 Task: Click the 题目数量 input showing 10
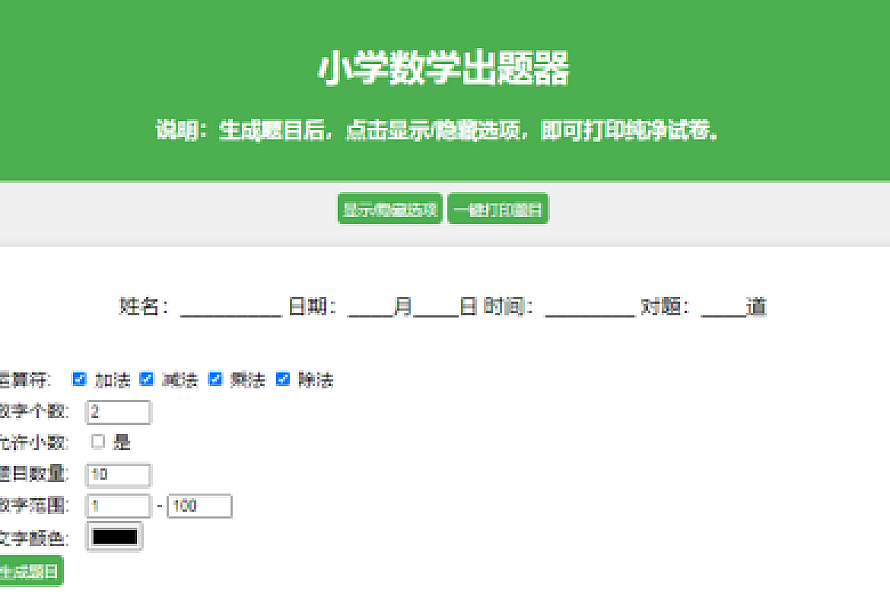(x=118, y=475)
